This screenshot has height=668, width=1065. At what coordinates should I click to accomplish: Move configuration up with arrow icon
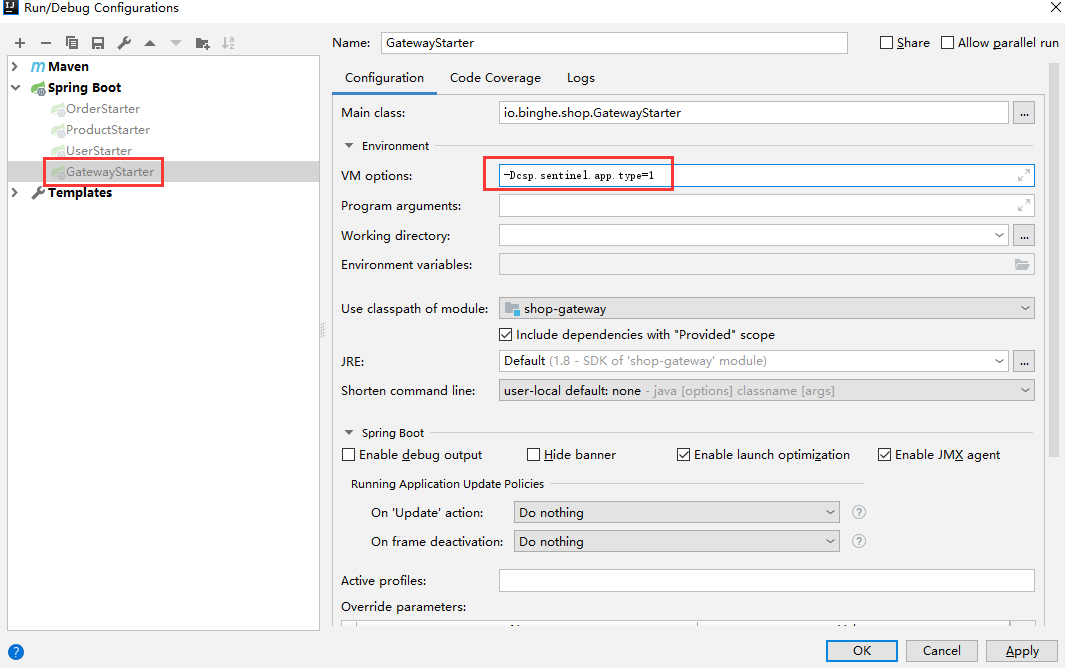pyautogui.click(x=150, y=43)
